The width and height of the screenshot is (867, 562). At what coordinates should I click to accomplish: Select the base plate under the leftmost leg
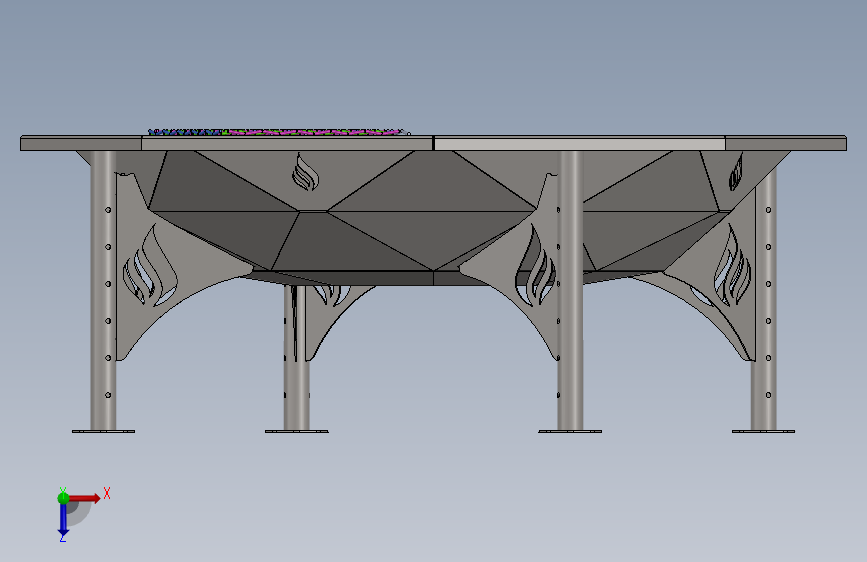pyautogui.click(x=103, y=431)
